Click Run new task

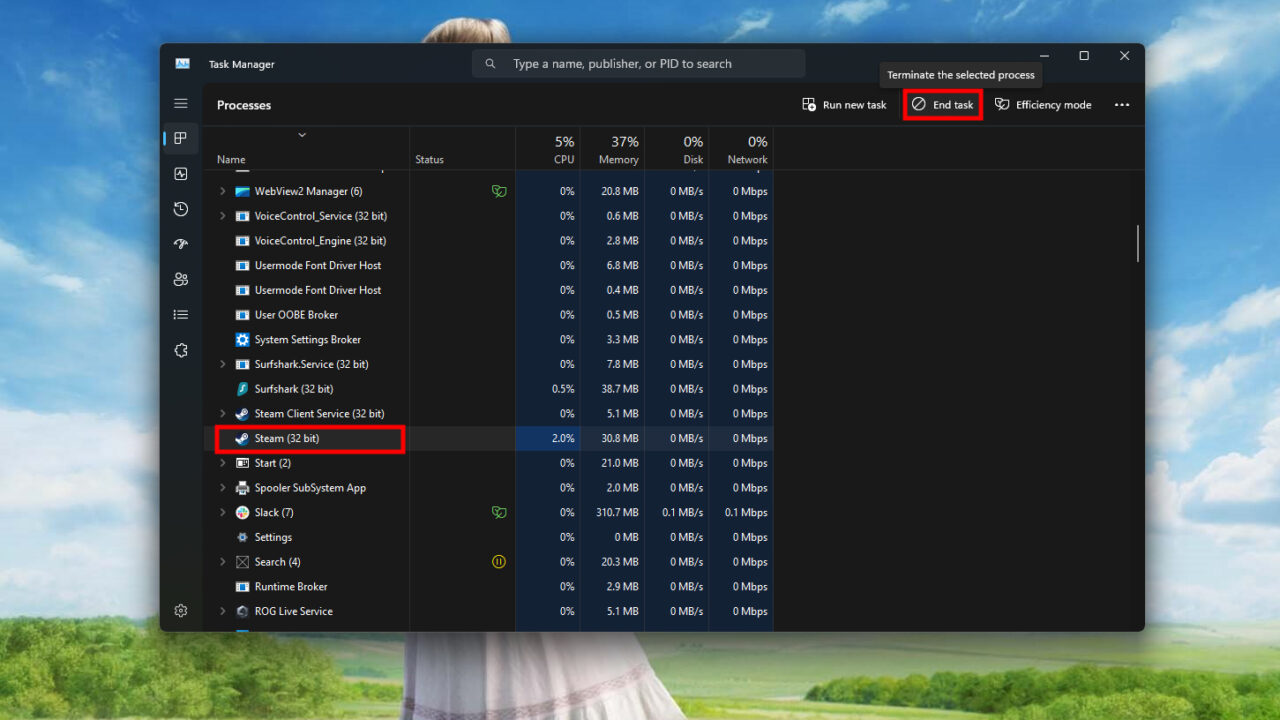[844, 104]
